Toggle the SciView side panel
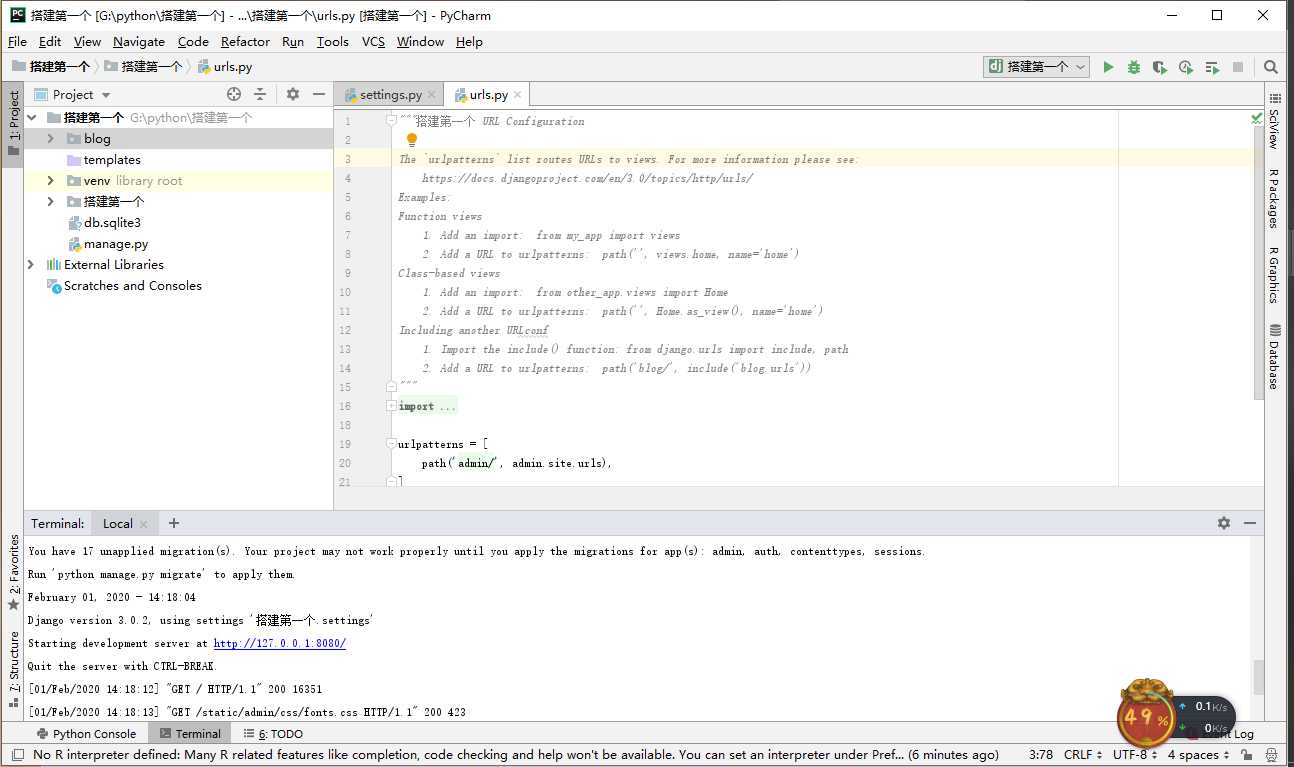1294x767 pixels. [1274, 121]
